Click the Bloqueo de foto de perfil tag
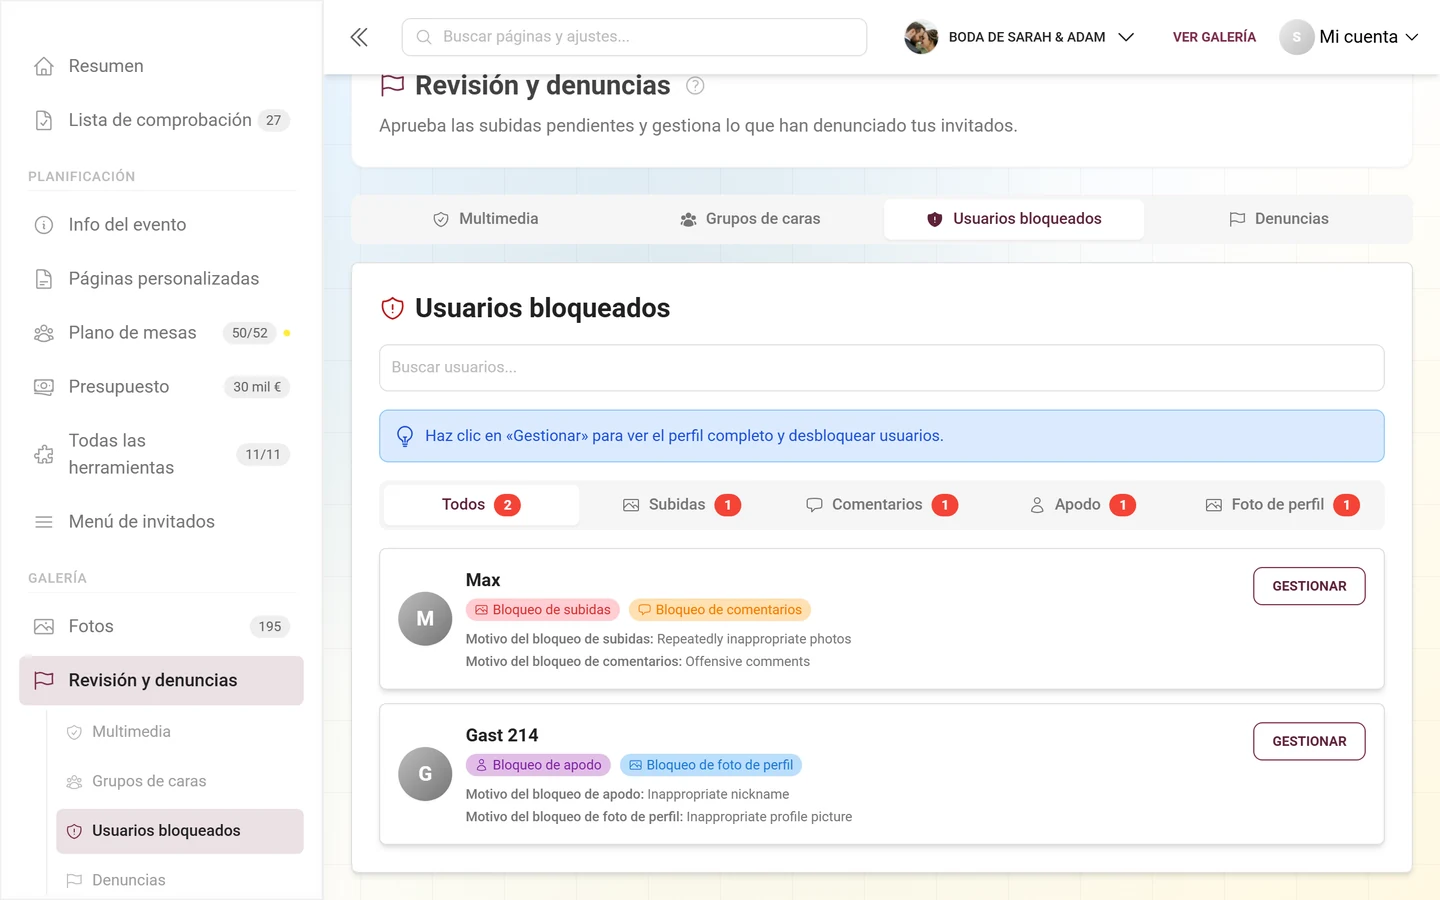1440x900 pixels. pos(711,765)
